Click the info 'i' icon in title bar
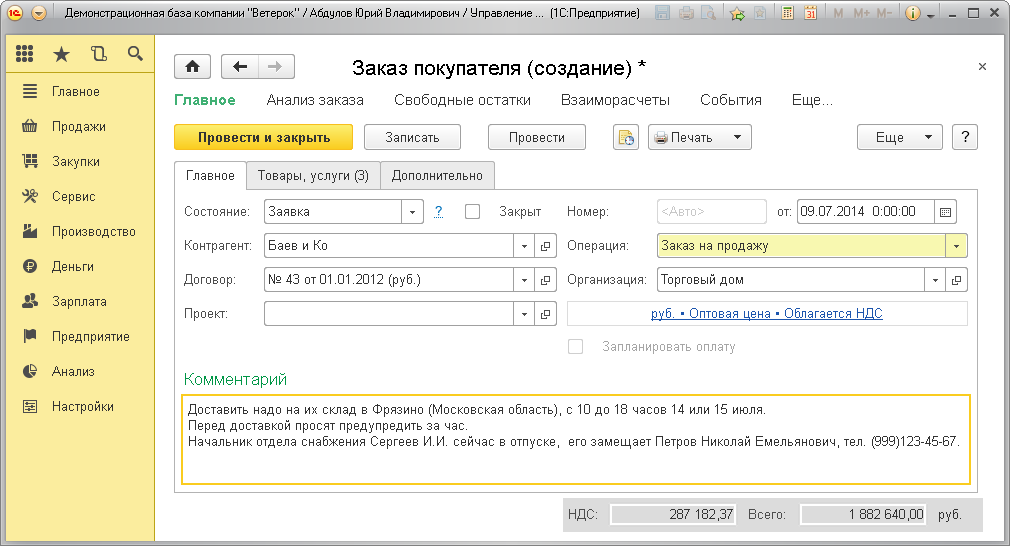 913,13
